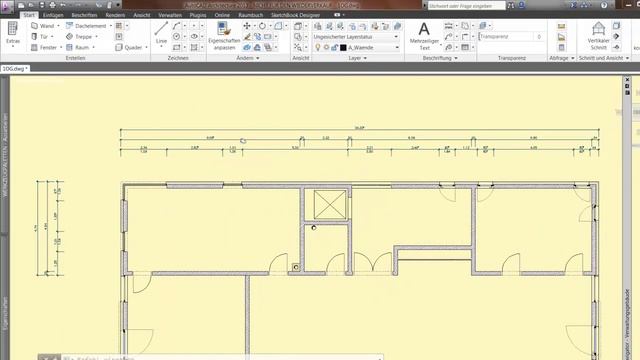
Task: Expand the Tür dropdown arrow
Action: pyautogui.click(x=52, y=37)
